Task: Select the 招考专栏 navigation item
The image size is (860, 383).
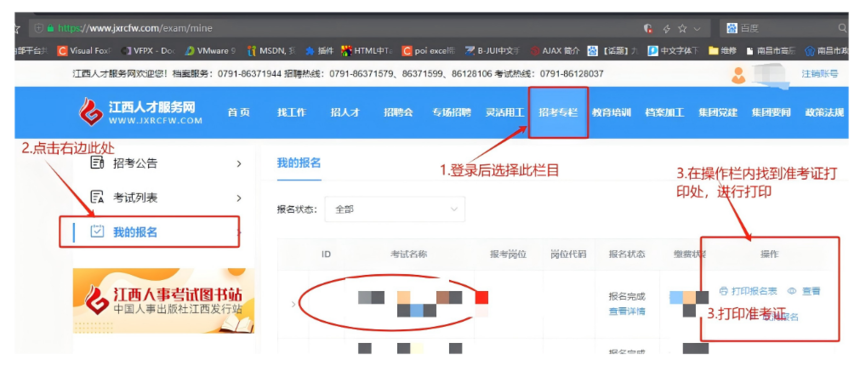Action: pos(558,112)
